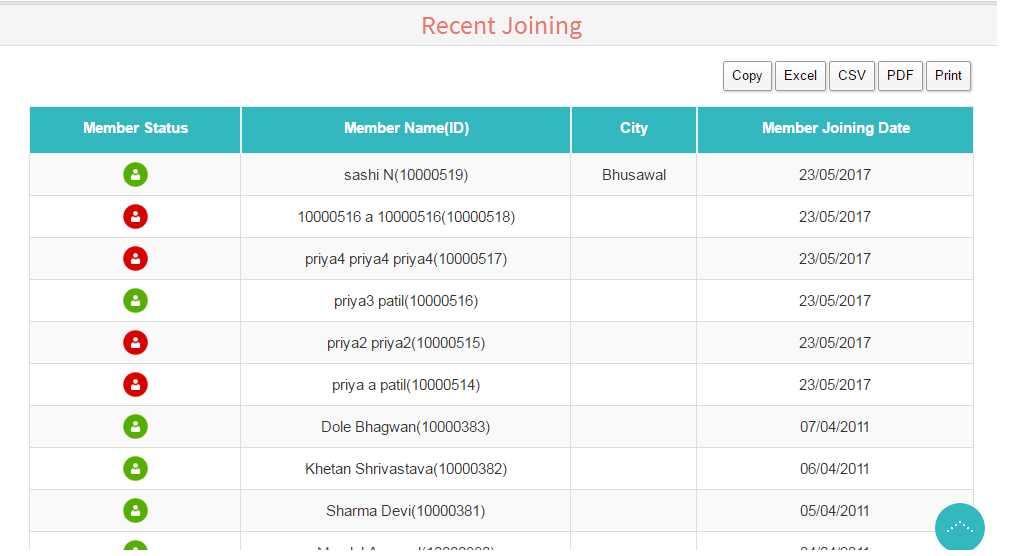Click green status icon for Sharma Devi

136,511
